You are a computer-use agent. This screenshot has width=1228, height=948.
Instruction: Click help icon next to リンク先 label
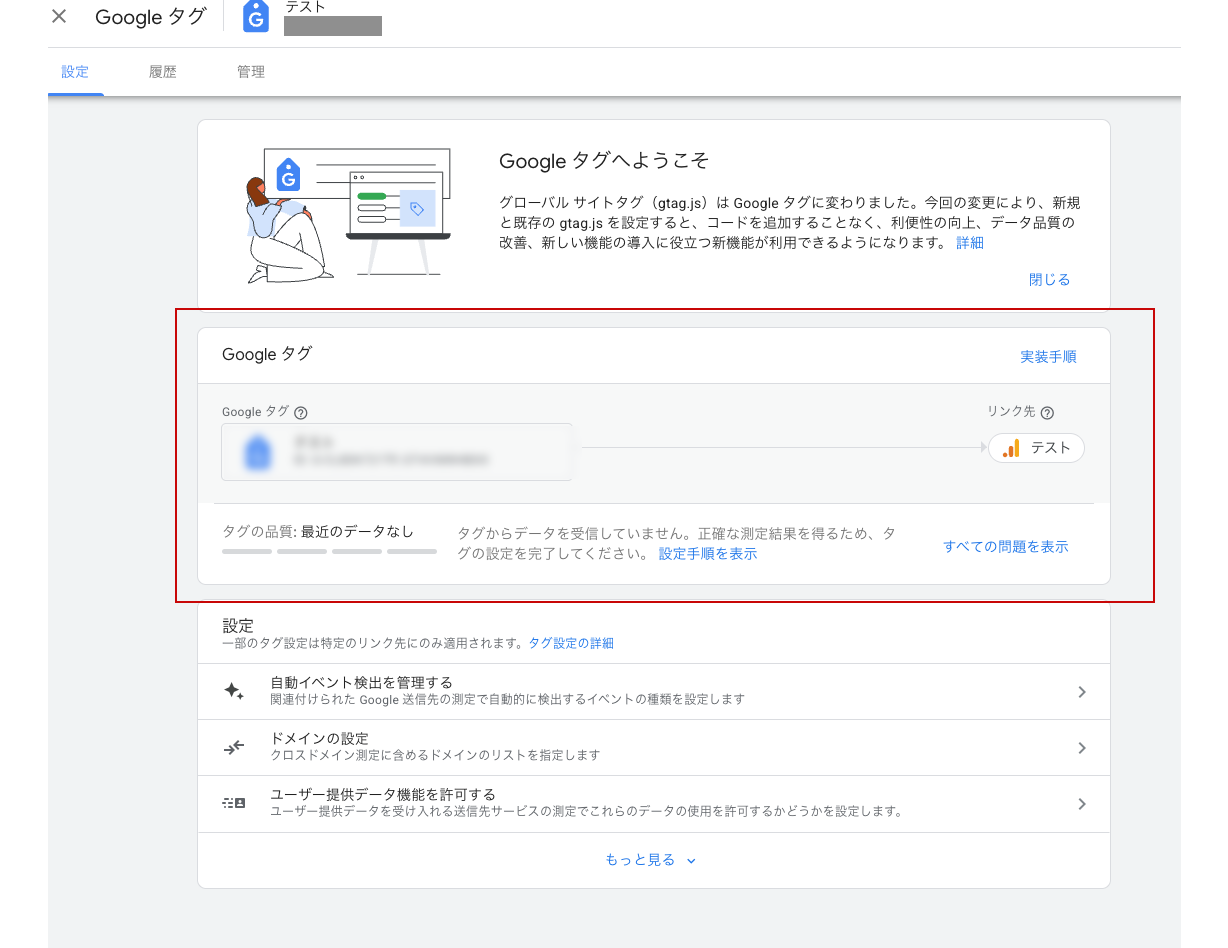[x=1047, y=413]
